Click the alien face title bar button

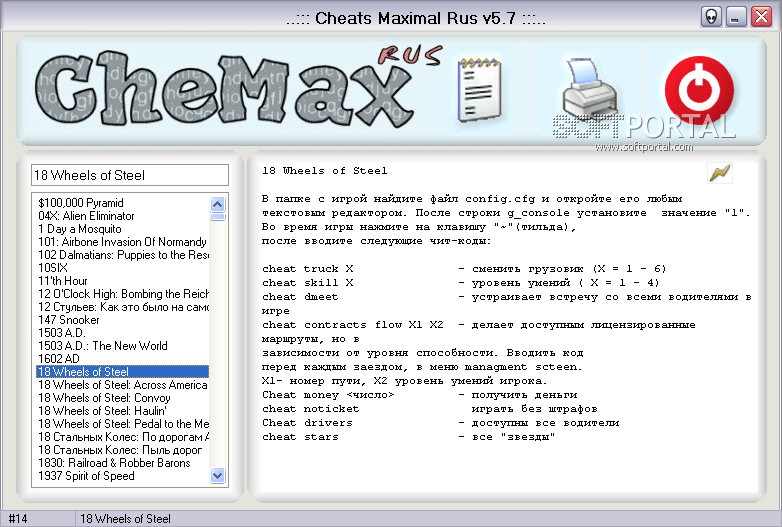click(711, 17)
